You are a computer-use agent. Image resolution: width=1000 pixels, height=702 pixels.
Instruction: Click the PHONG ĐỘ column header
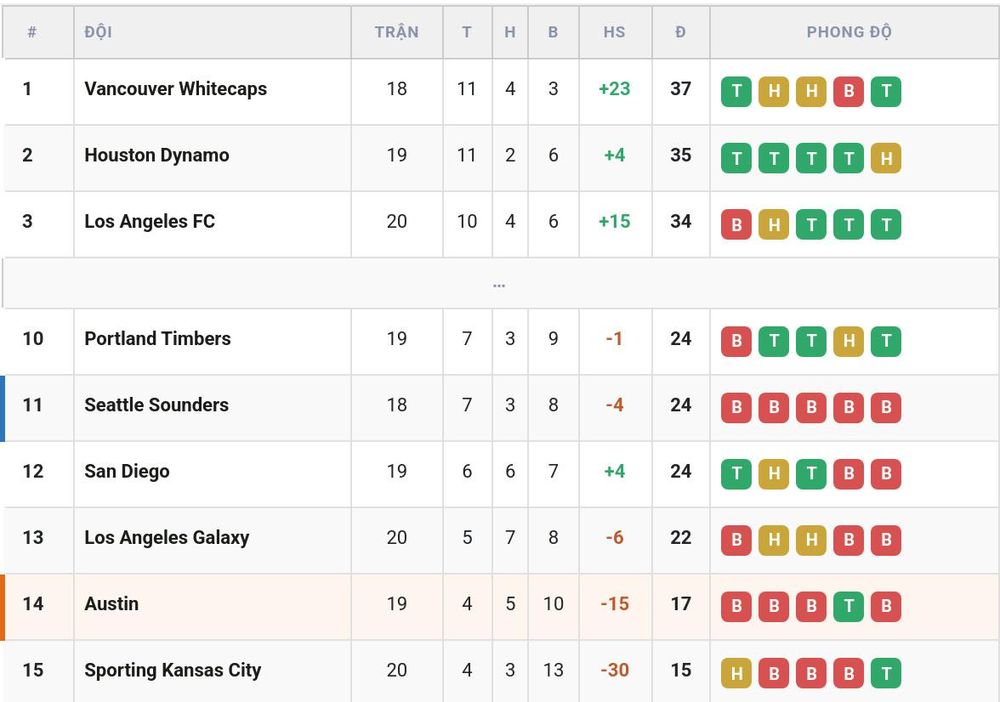pyautogui.click(x=849, y=32)
